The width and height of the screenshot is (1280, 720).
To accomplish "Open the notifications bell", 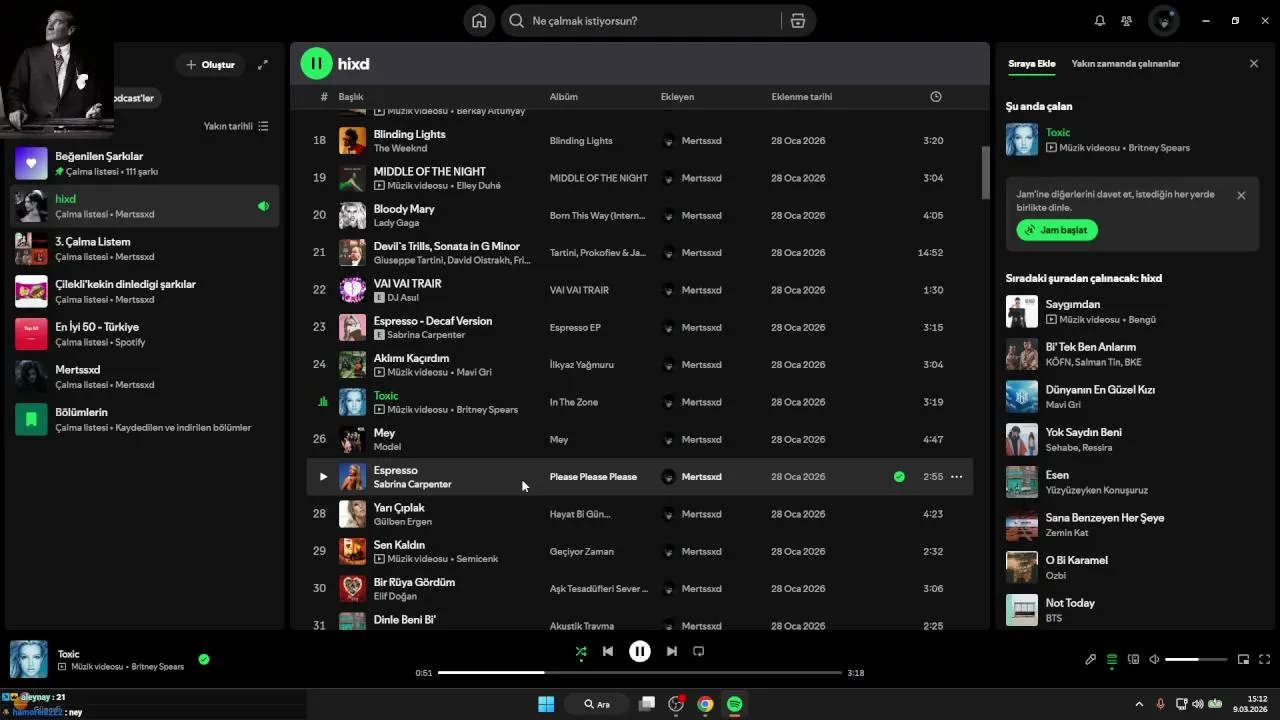I will click(1100, 21).
